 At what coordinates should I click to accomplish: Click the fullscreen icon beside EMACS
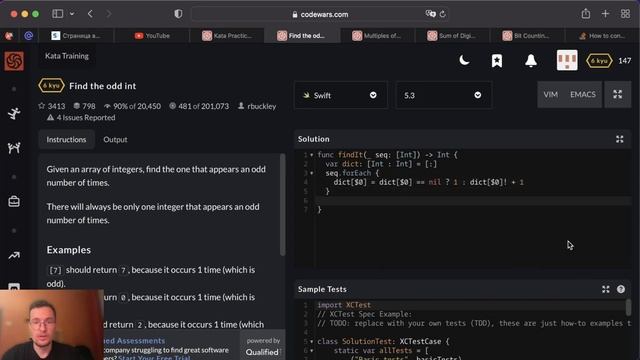(x=618, y=95)
